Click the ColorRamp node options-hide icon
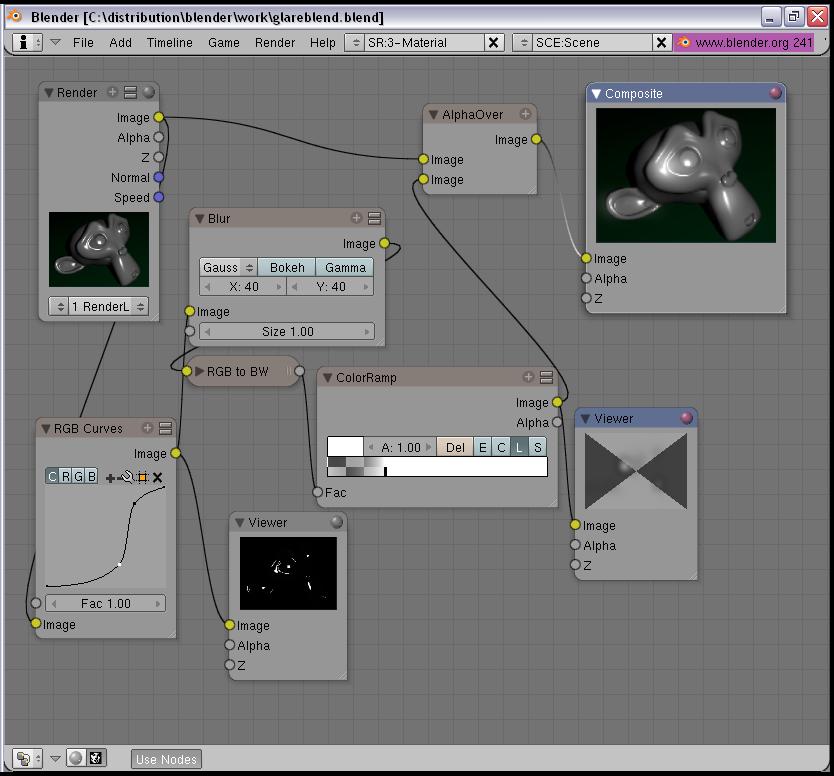 click(x=546, y=377)
